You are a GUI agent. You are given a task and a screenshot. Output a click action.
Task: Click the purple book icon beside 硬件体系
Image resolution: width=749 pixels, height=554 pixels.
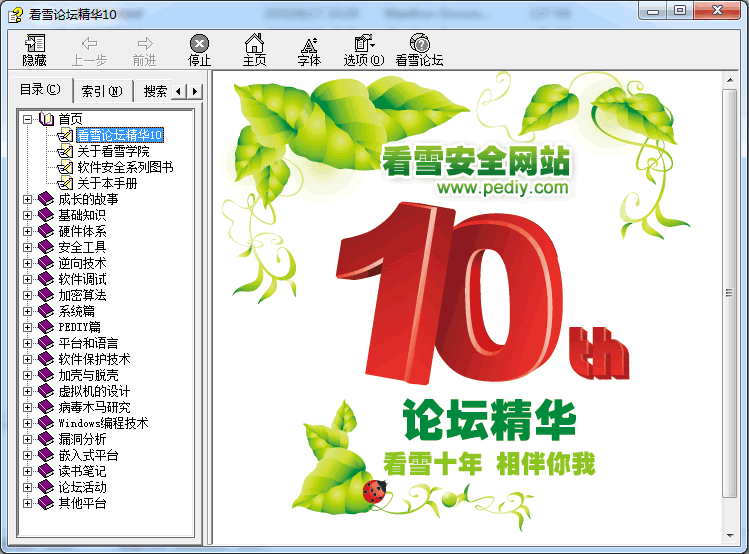(46, 231)
